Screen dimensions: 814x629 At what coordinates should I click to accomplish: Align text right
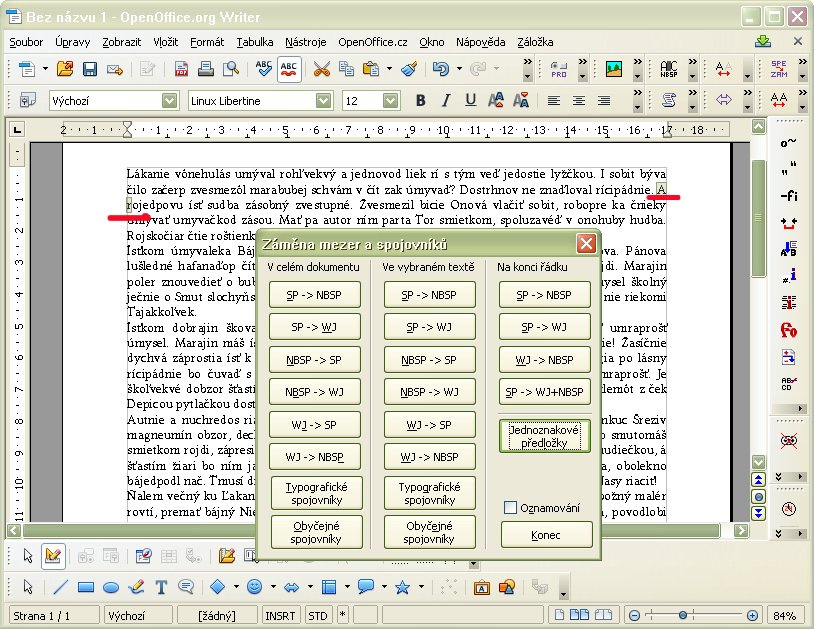point(604,100)
